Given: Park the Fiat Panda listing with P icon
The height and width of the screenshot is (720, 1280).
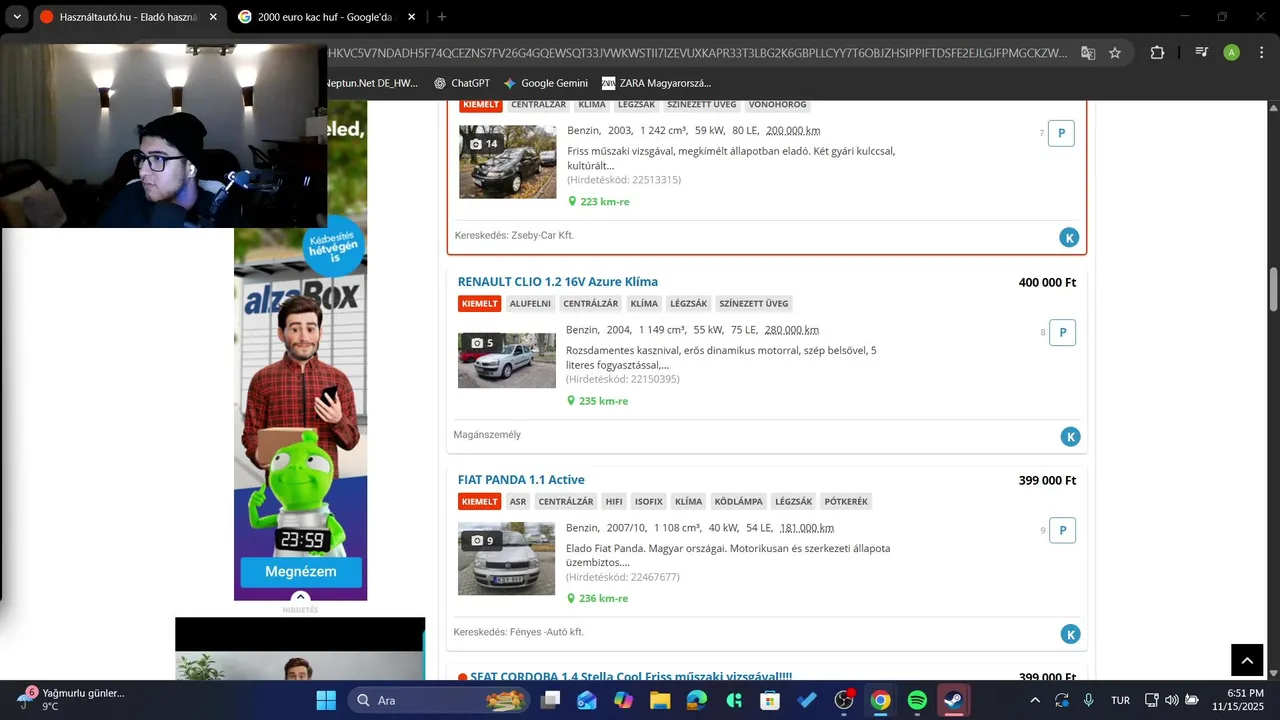Looking at the screenshot, I should pos(1062,531).
